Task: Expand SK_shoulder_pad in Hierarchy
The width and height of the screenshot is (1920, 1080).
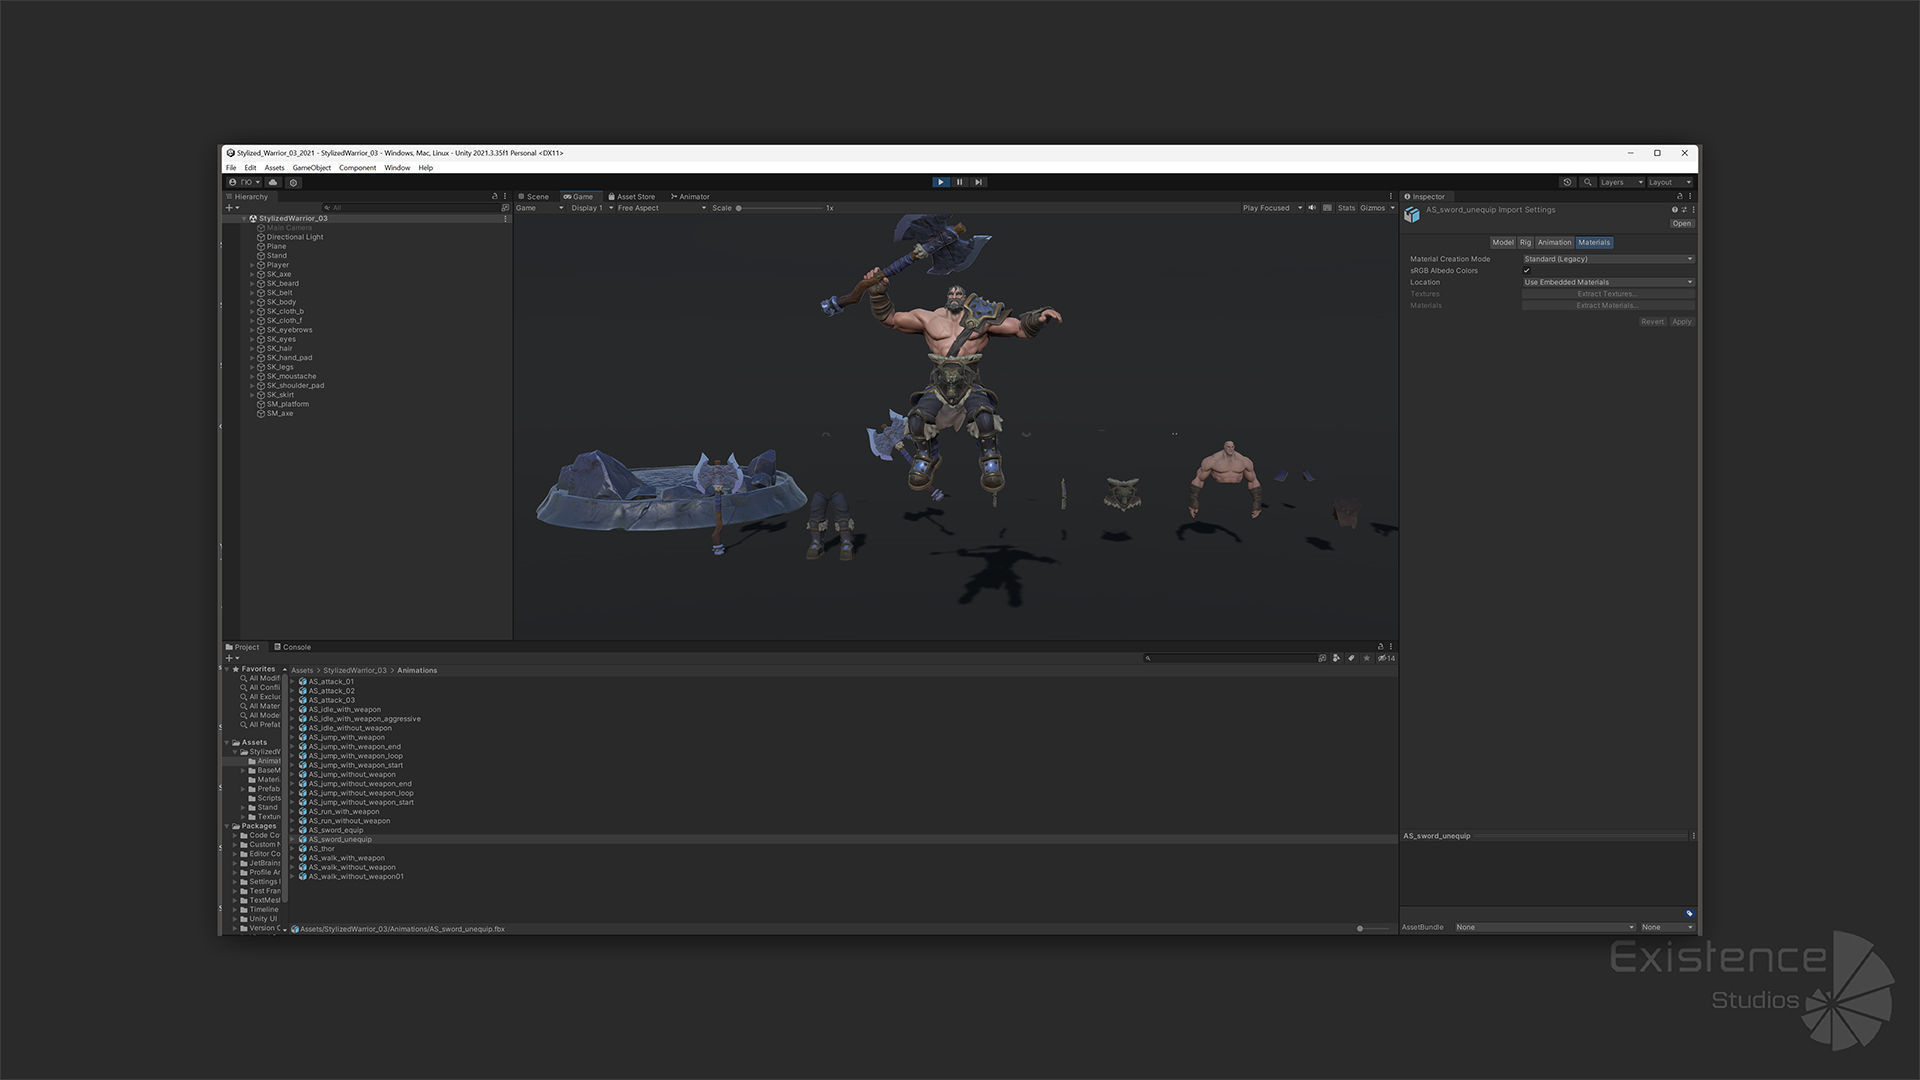Action: click(252, 385)
